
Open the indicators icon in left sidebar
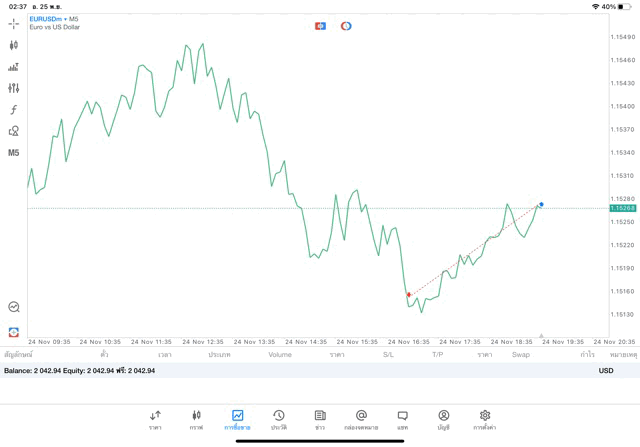[13, 67]
